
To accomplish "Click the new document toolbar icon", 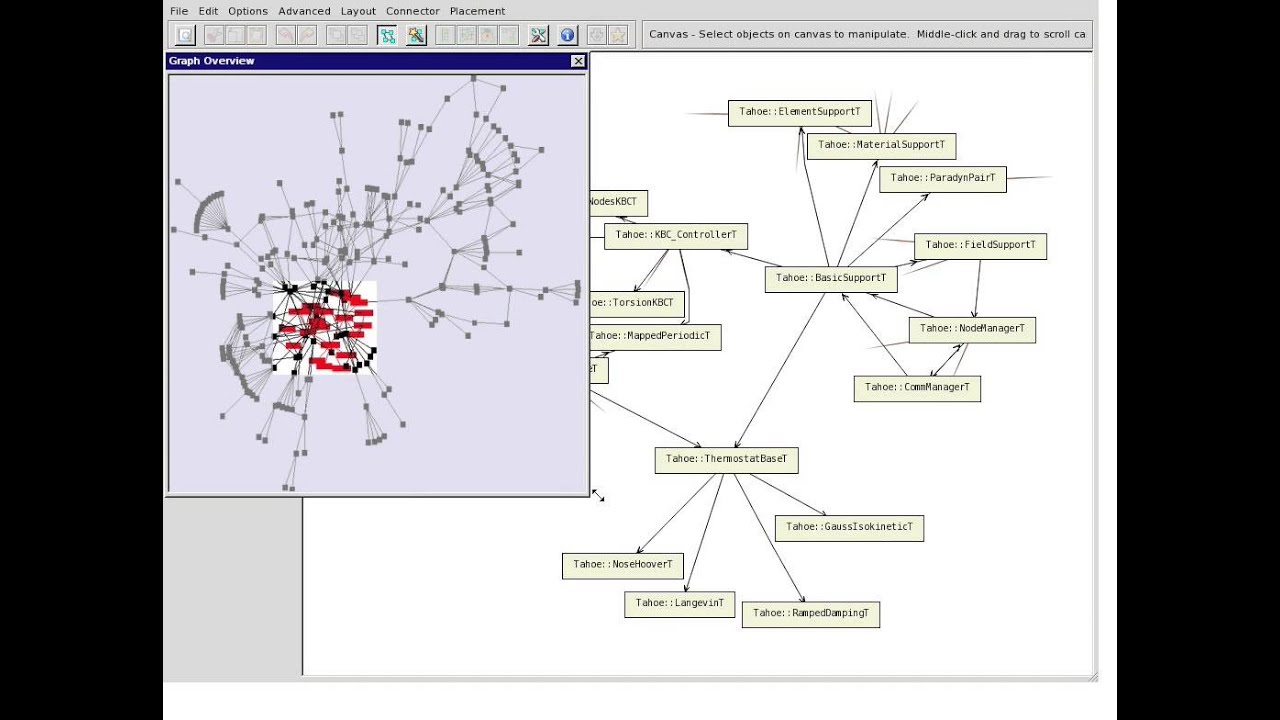I will click(x=185, y=35).
